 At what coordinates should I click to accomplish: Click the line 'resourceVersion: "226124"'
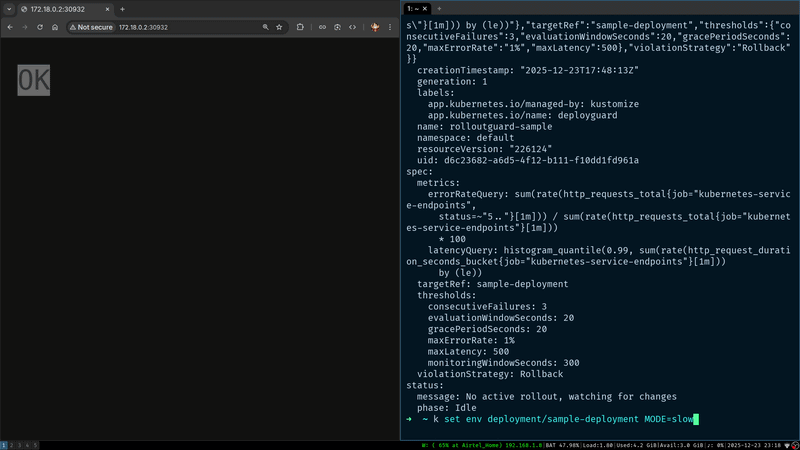pyautogui.click(x=484, y=149)
